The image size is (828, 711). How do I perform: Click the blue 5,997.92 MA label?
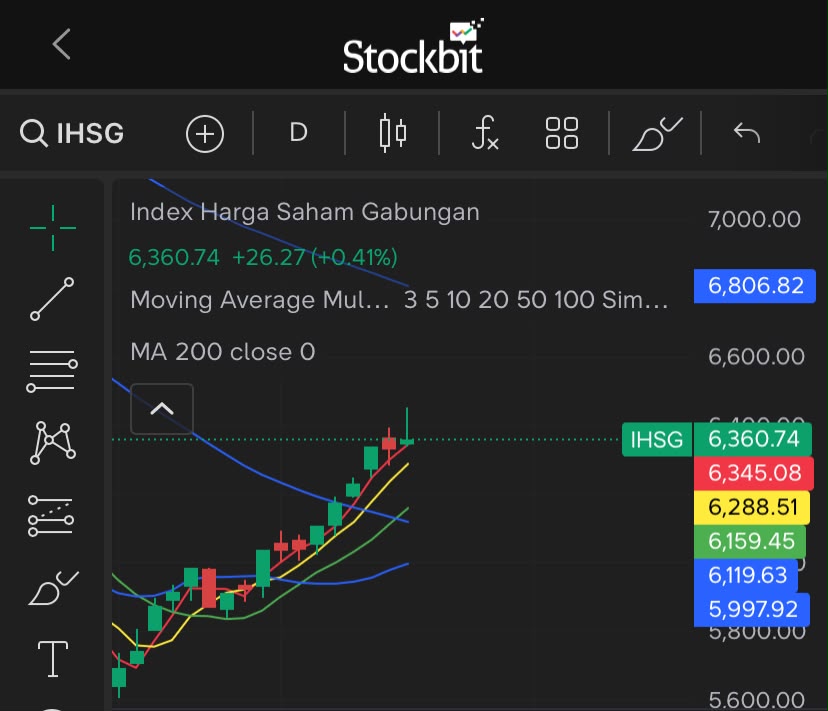[752, 610]
